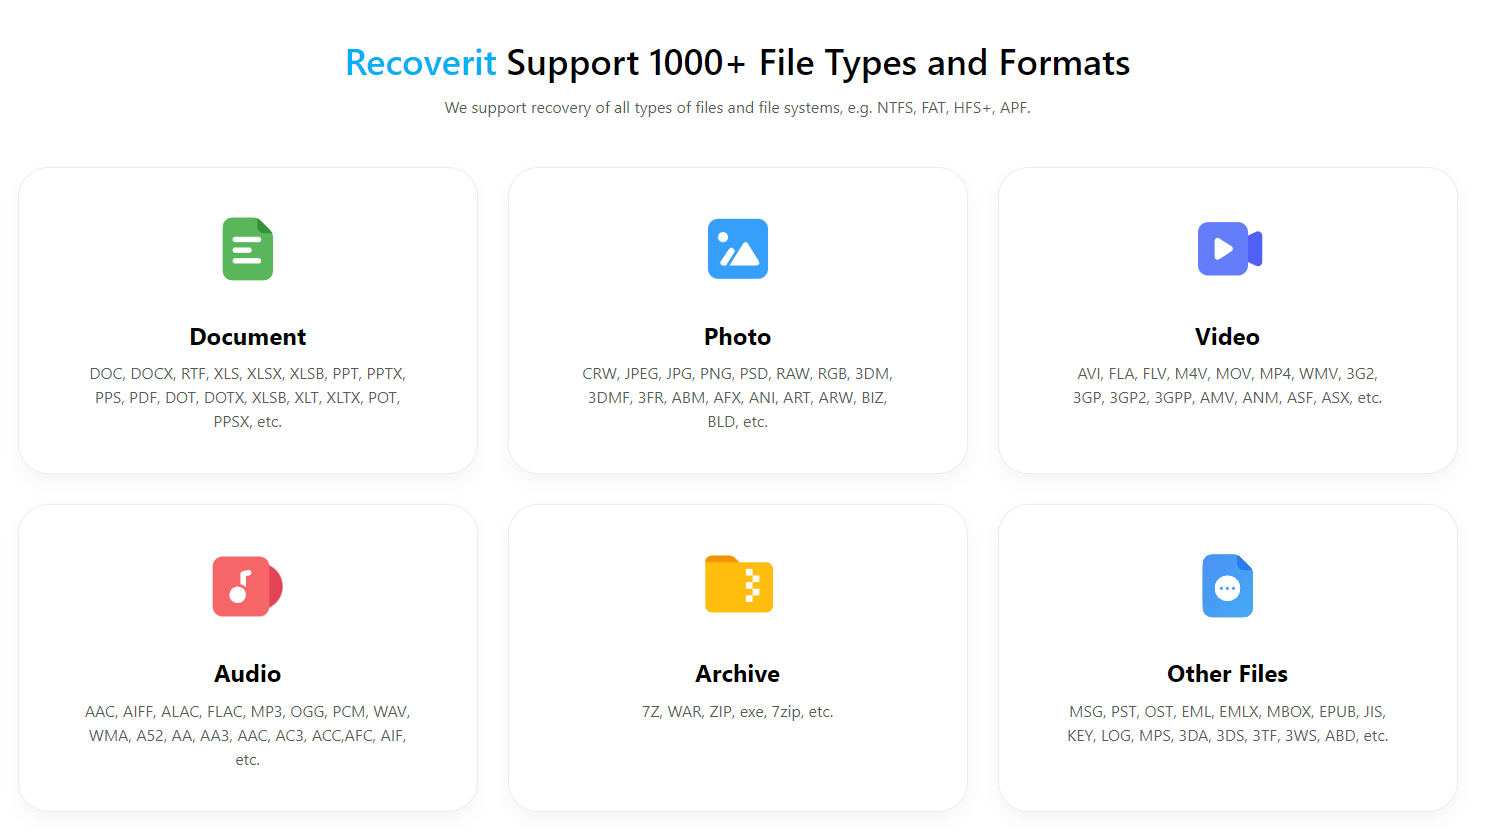Click the Video format list starting with AVI, FLA
The width and height of the screenshot is (1496, 832).
(x=1227, y=386)
